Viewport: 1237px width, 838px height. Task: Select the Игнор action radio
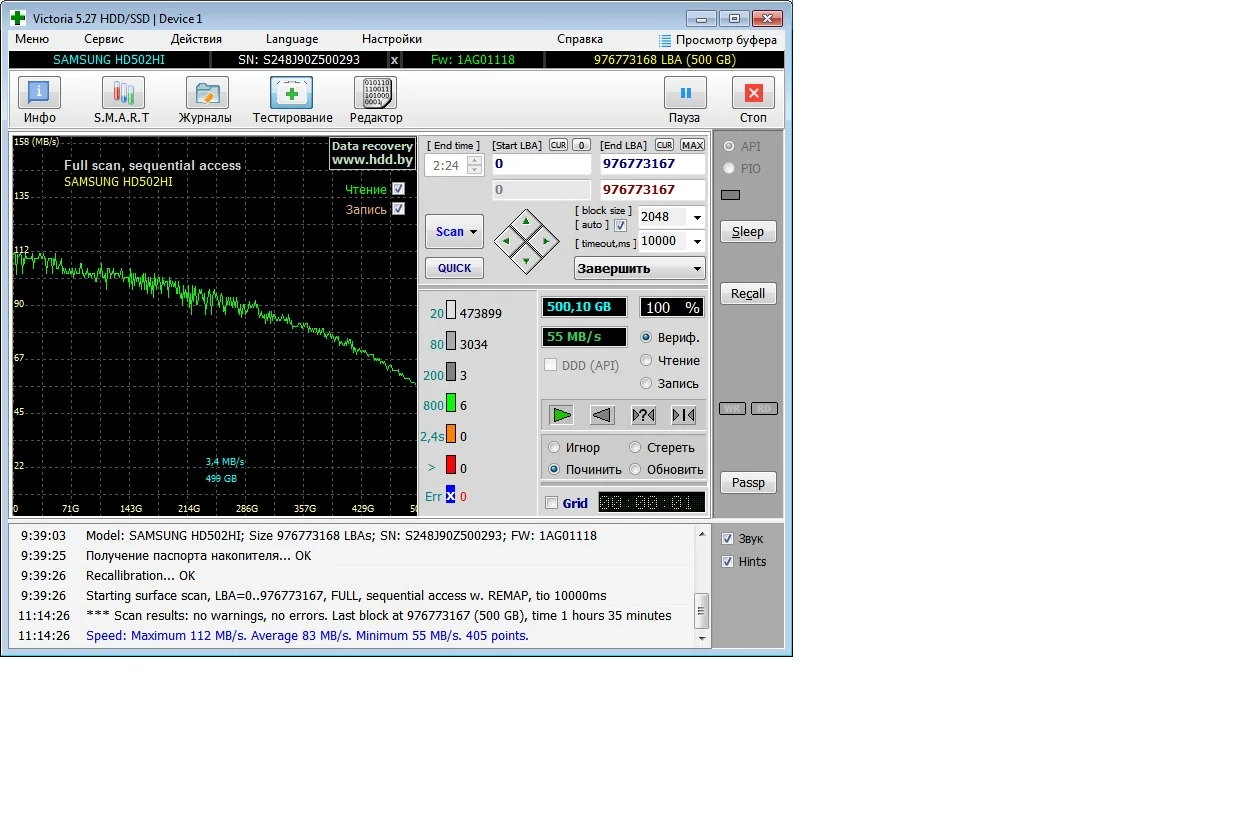click(x=554, y=448)
